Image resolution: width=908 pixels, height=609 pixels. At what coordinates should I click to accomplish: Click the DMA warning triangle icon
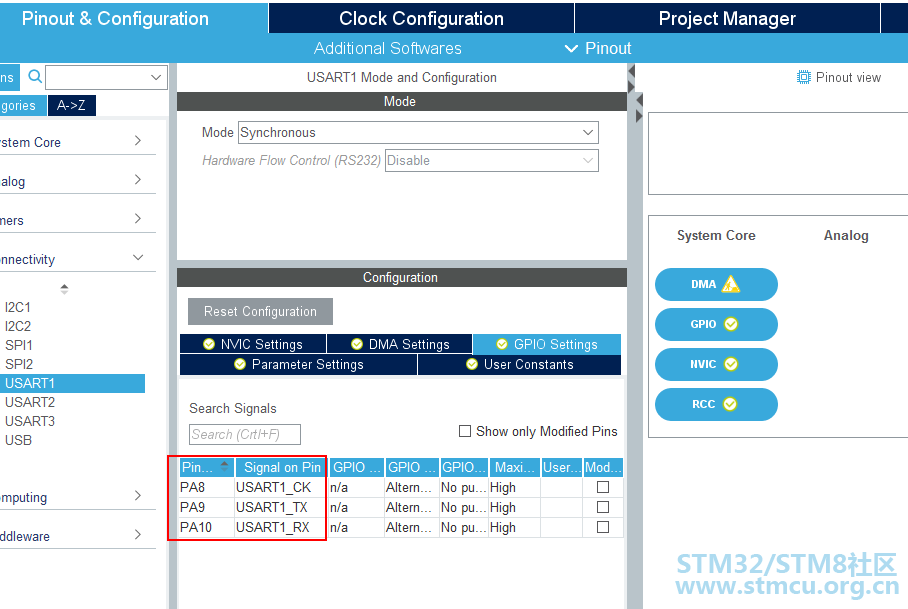tap(730, 284)
